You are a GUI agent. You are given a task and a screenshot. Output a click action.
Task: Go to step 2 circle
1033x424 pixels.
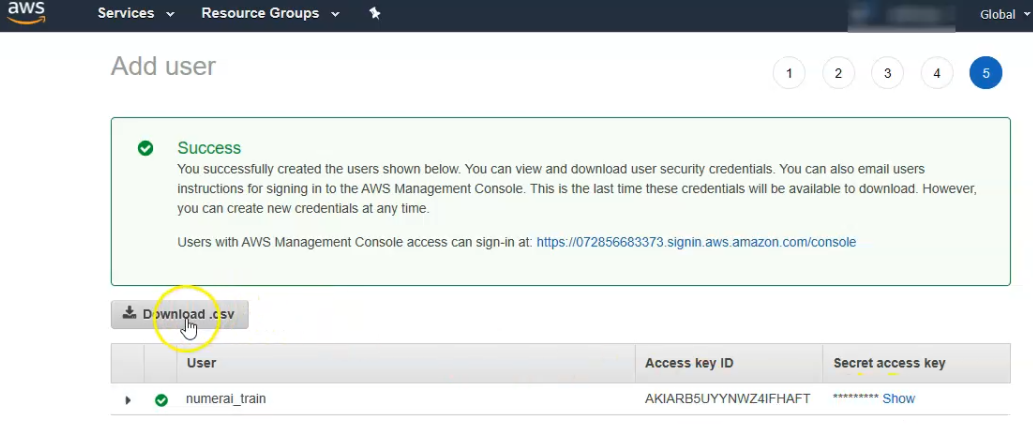(x=839, y=73)
